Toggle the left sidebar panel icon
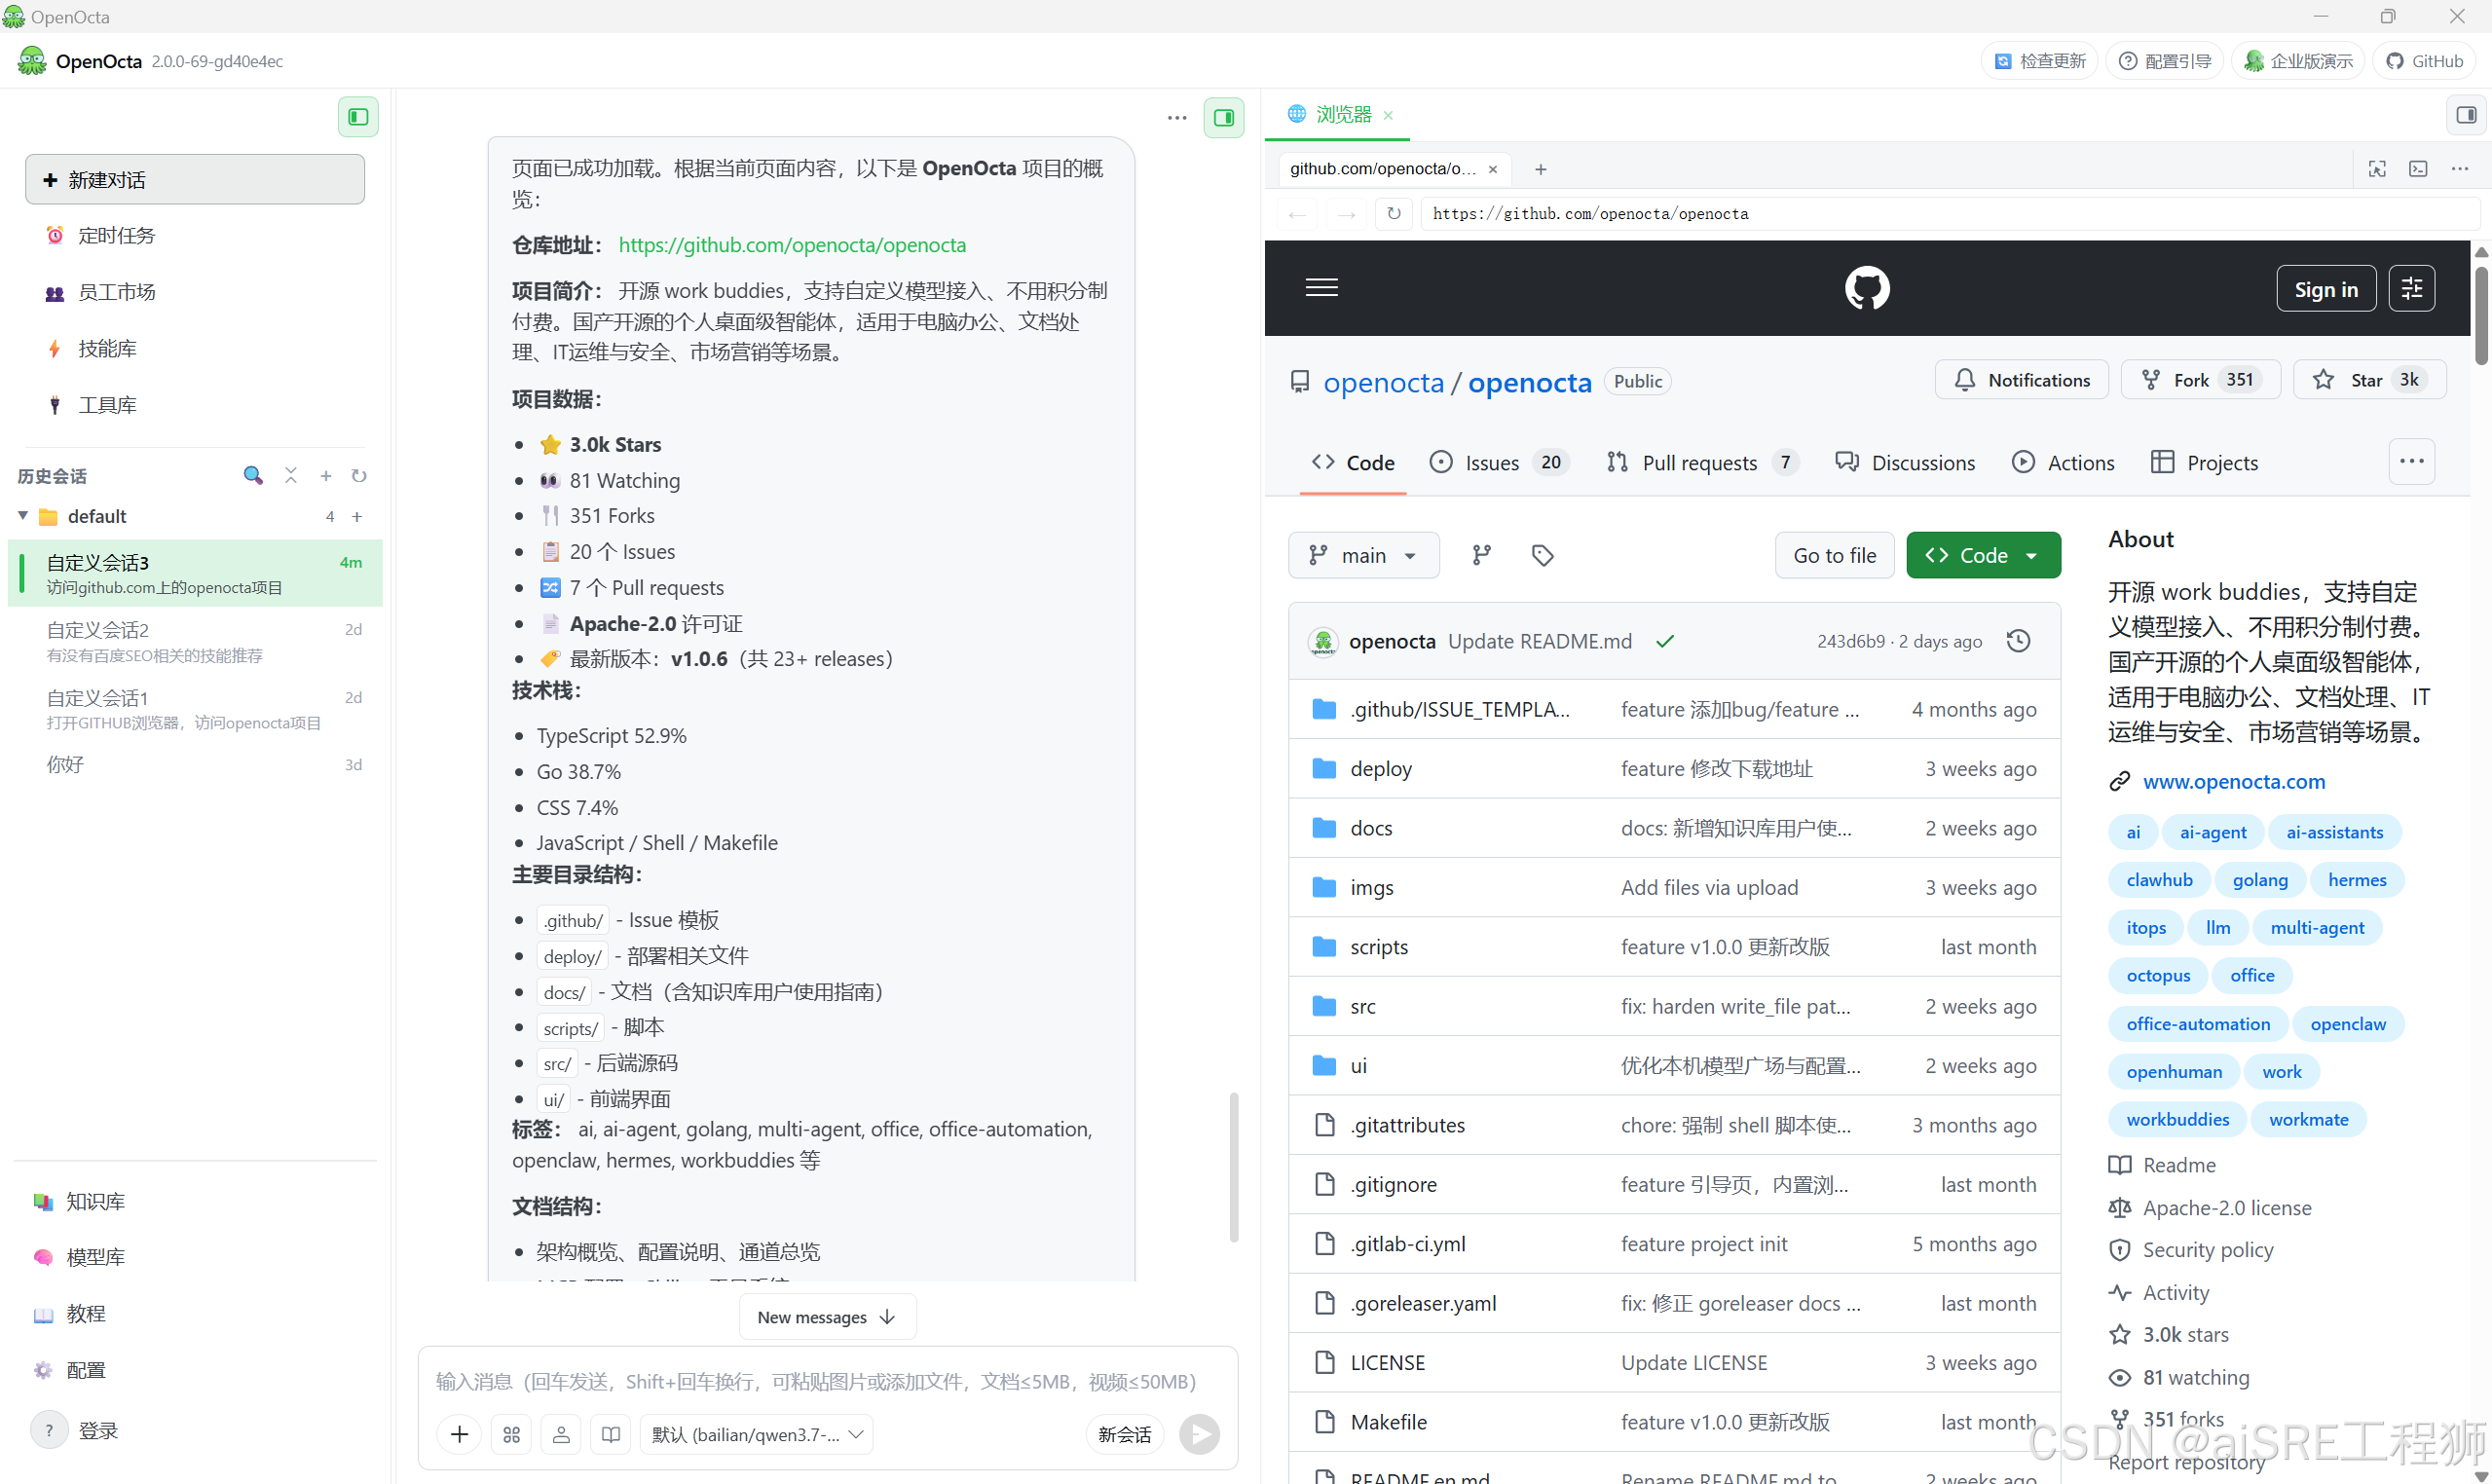The height and width of the screenshot is (1484, 2492). [x=358, y=117]
